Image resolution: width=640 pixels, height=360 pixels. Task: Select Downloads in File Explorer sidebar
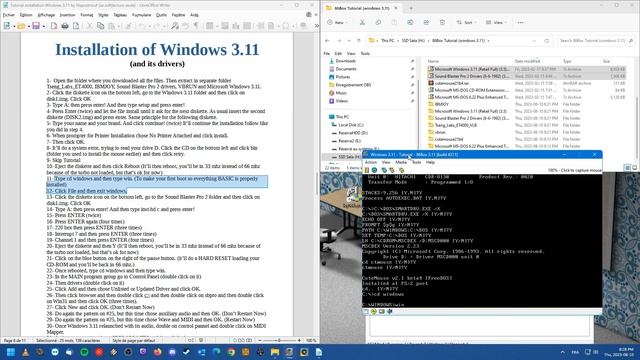[346, 61]
